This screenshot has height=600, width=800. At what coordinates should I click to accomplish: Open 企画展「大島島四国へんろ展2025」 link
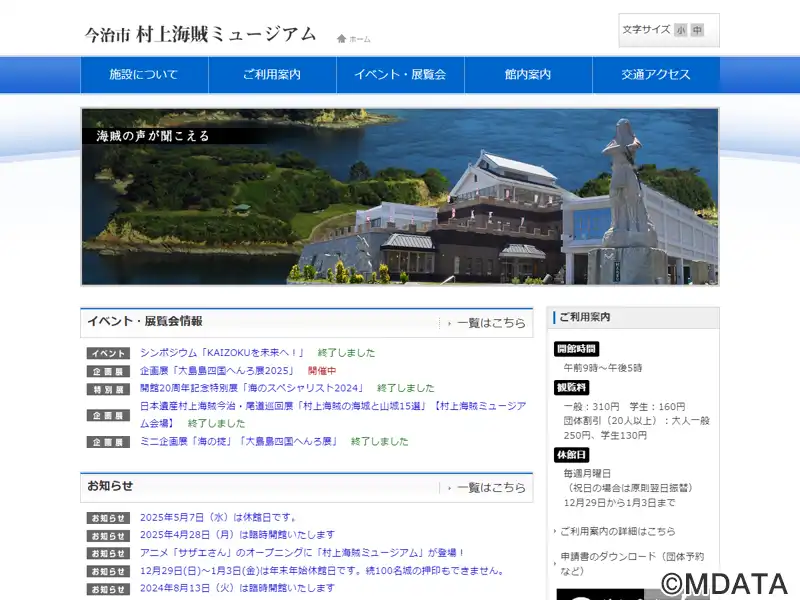coord(217,370)
